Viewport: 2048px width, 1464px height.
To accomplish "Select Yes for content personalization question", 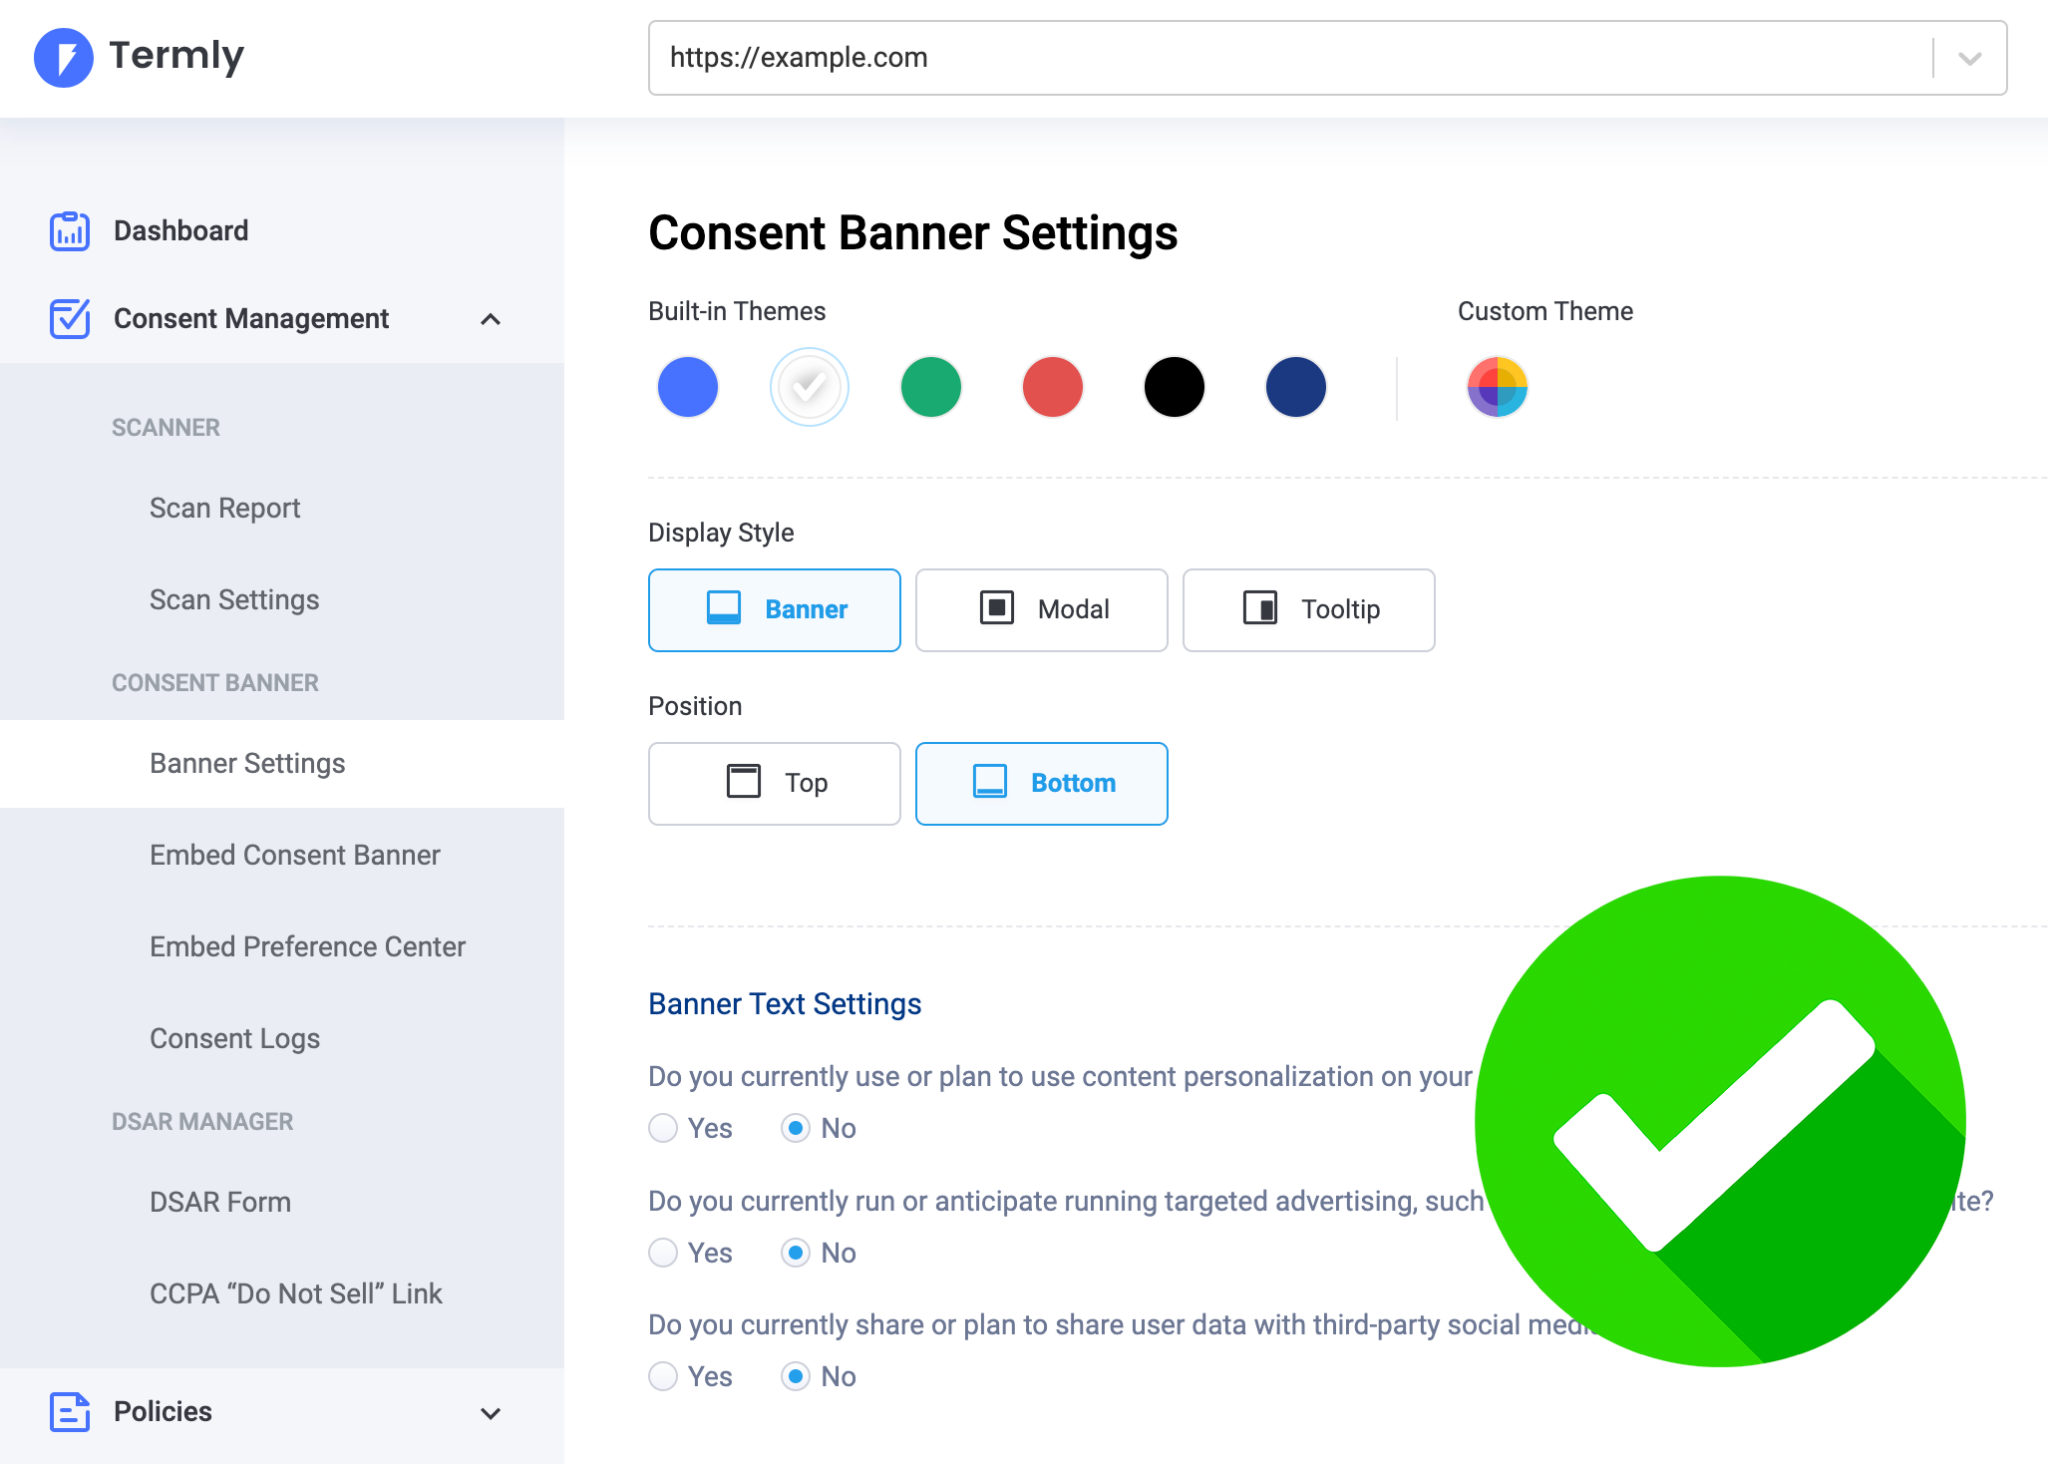I will coord(663,1128).
